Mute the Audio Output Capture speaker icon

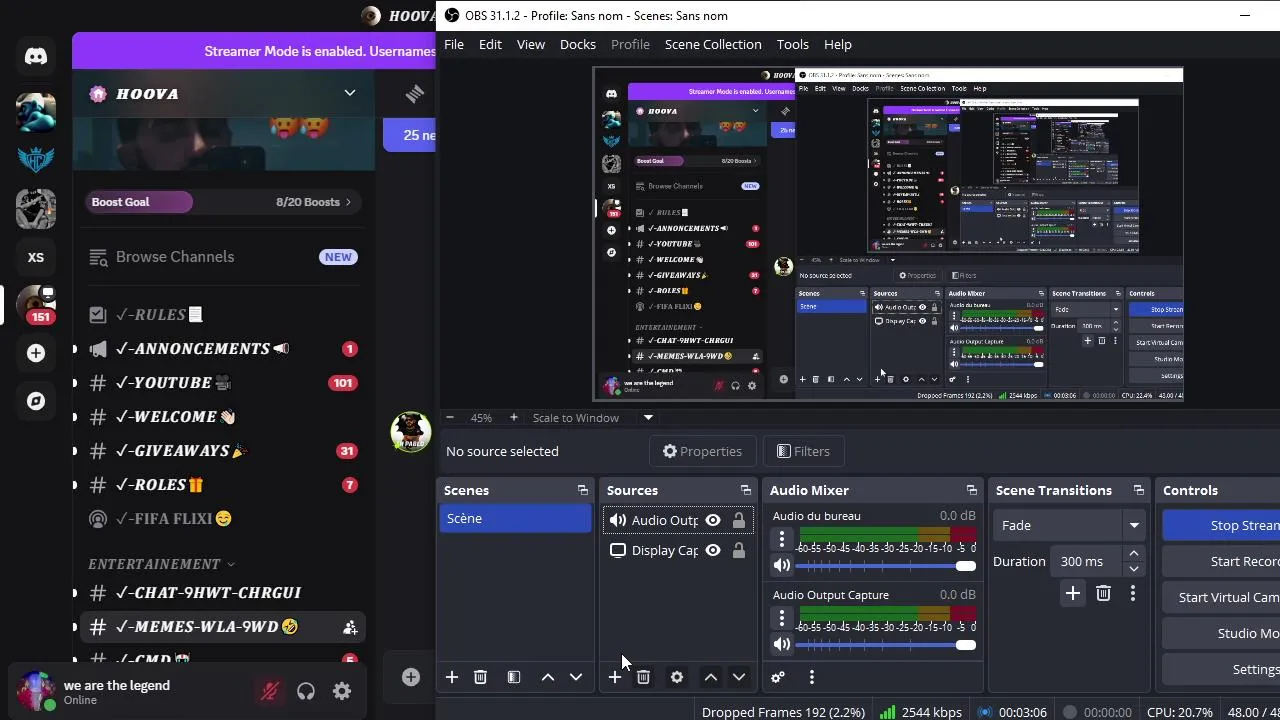click(x=782, y=644)
